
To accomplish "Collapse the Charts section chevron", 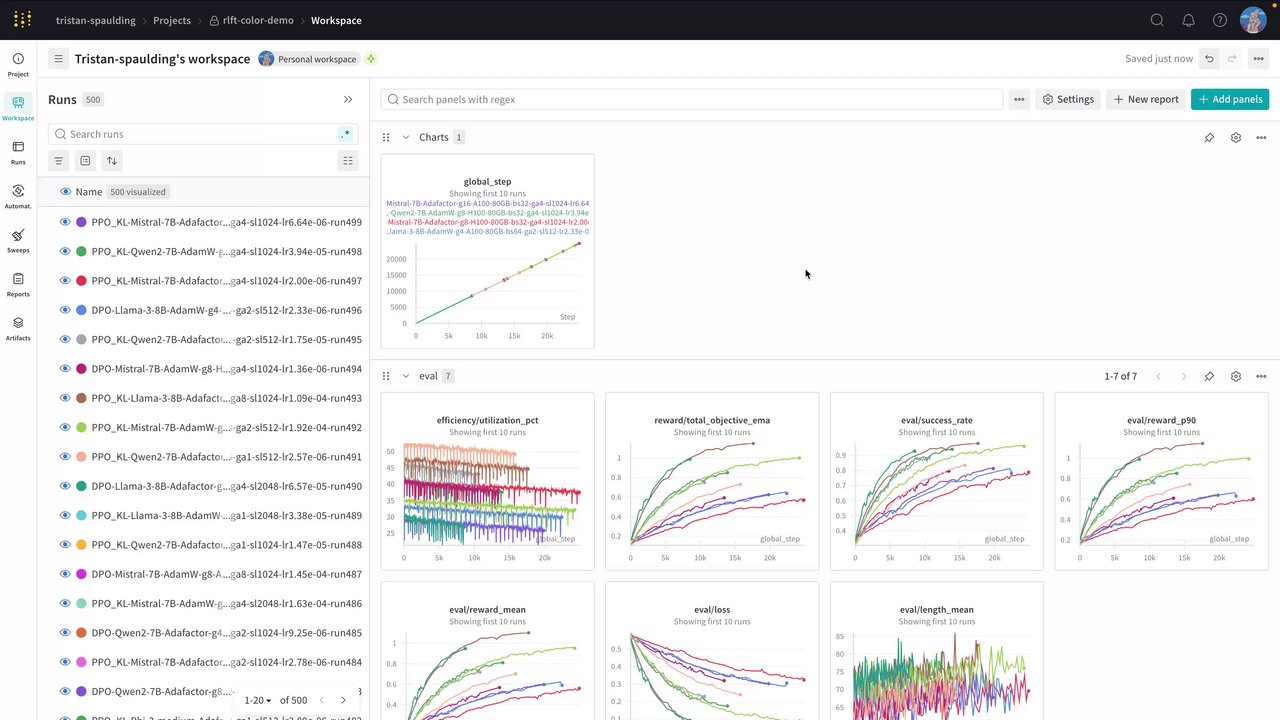I will coord(406,137).
